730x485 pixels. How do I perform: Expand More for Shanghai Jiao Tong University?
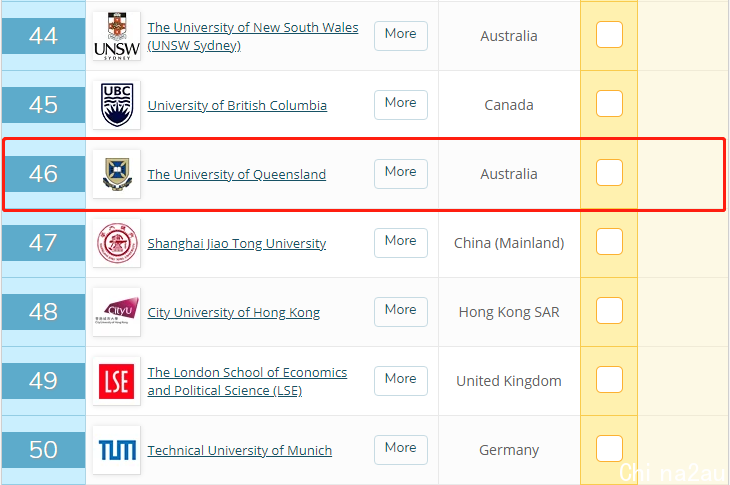click(401, 243)
